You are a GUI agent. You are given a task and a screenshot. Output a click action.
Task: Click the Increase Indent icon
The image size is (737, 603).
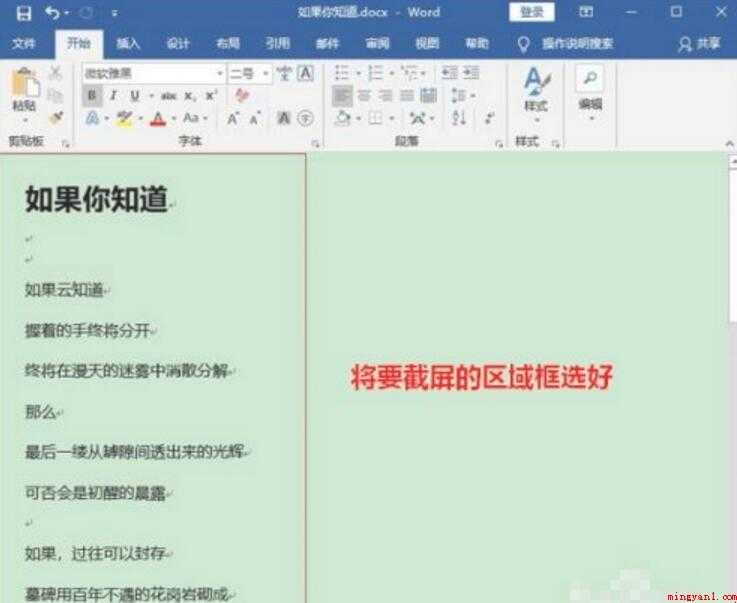click(471, 73)
